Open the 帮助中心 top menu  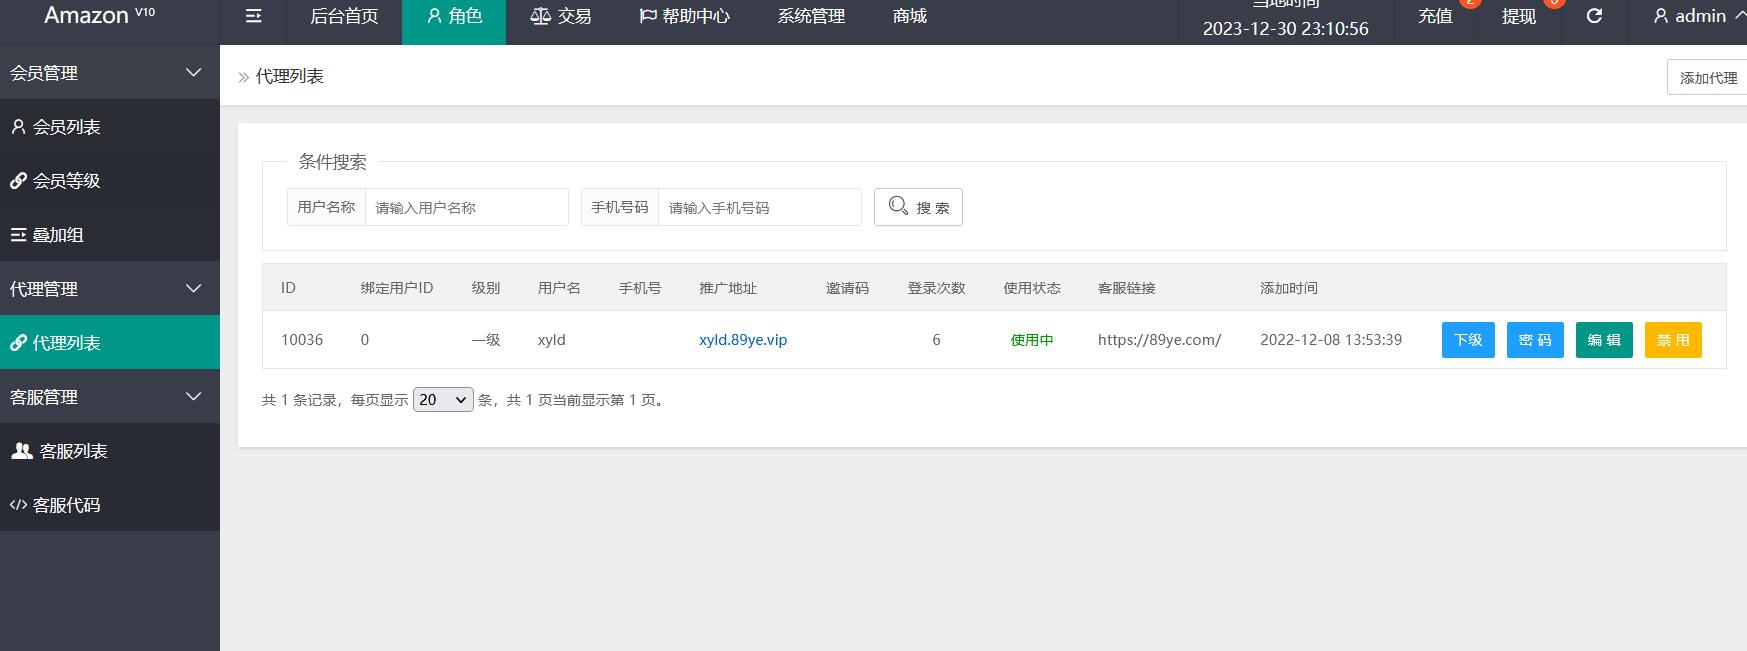click(684, 16)
